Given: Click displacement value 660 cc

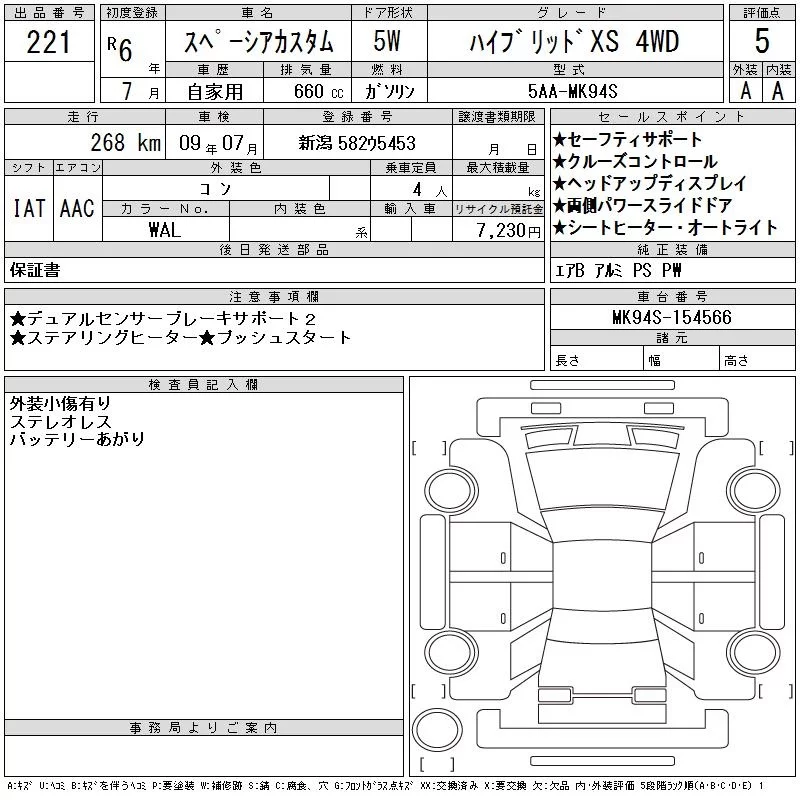Looking at the screenshot, I should [x=318, y=91].
